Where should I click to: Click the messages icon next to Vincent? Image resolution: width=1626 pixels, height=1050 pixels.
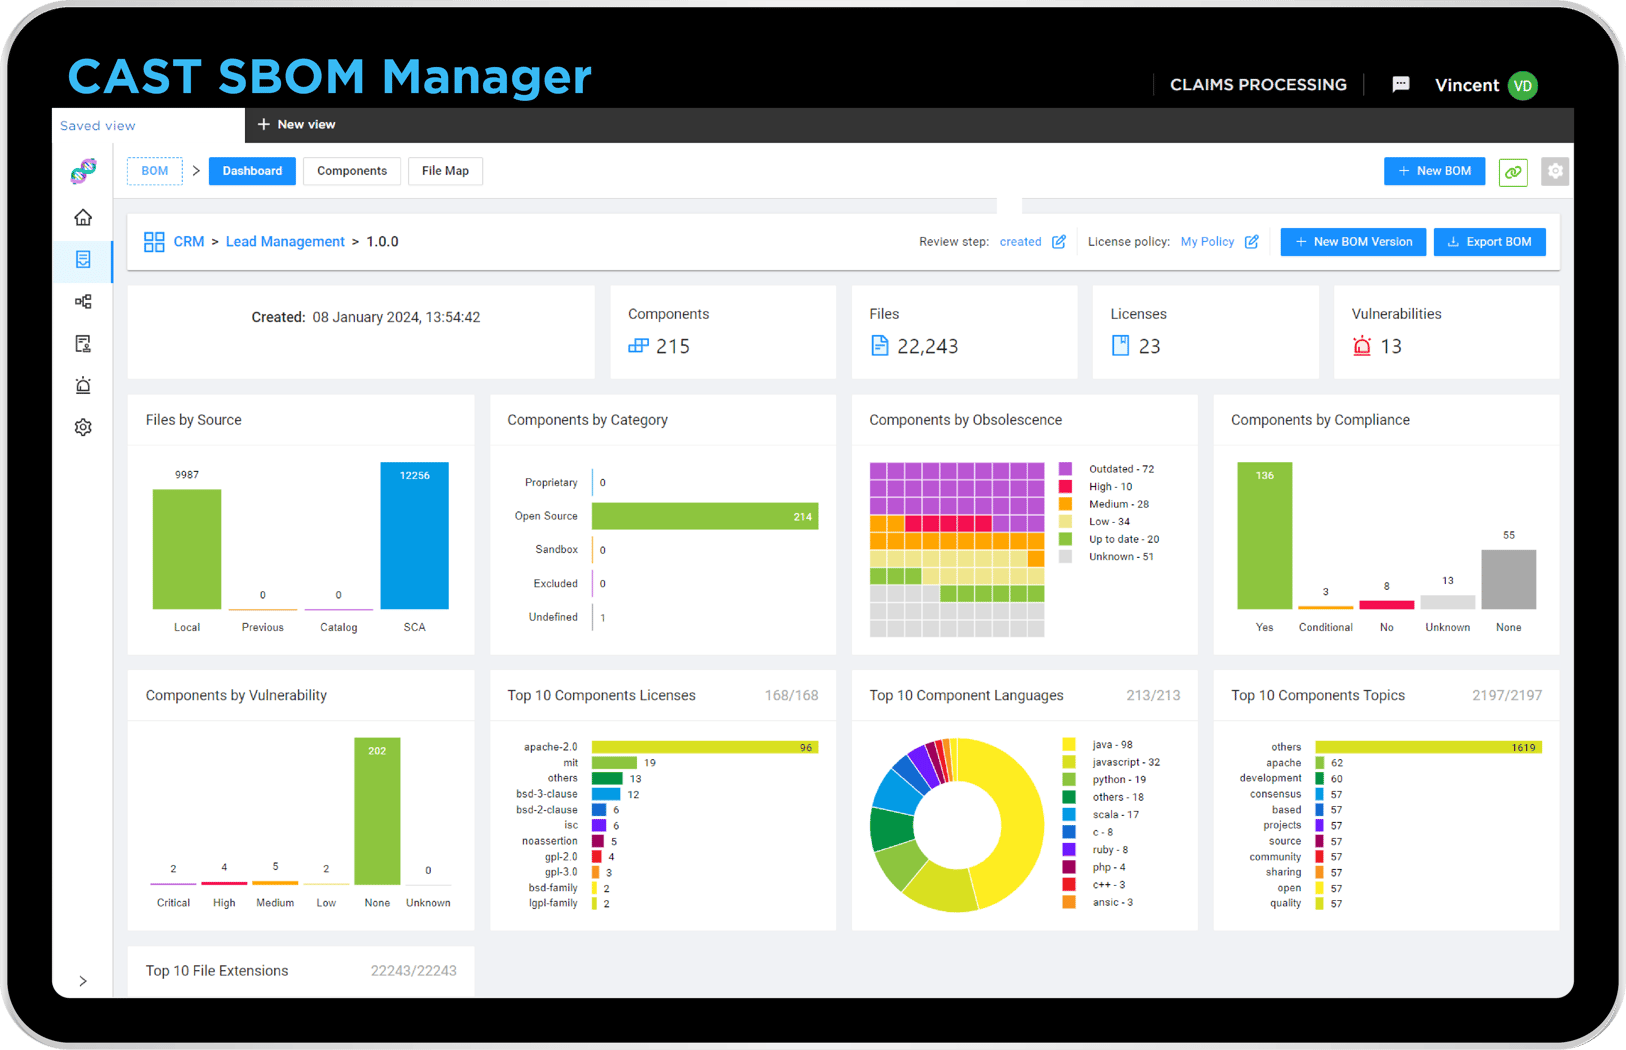(x=1401, y=85)
